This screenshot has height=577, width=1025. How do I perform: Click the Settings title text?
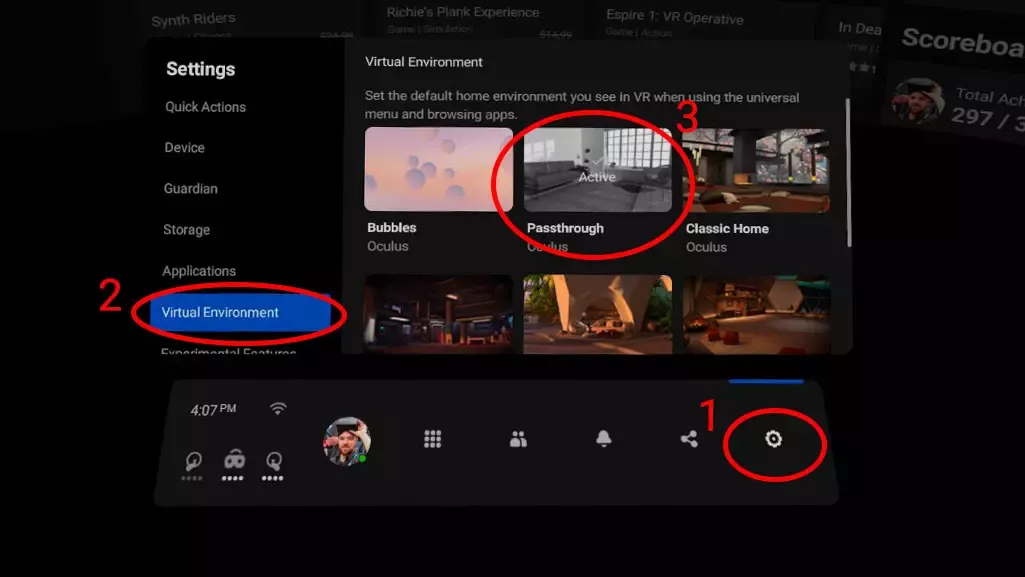(201, 69)
